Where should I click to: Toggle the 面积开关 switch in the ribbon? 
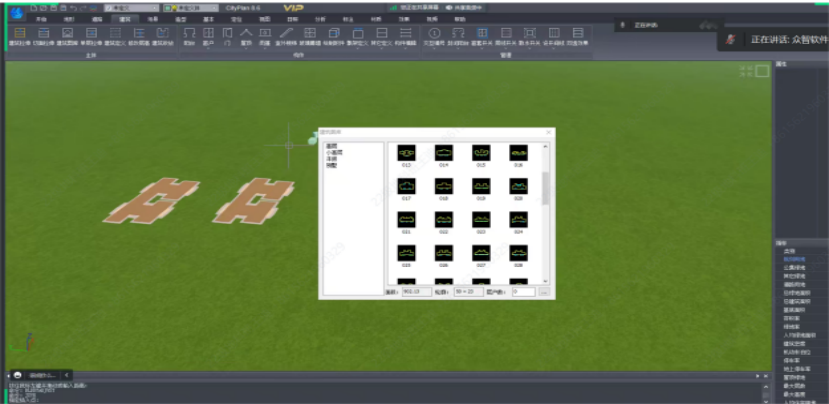click(507, 34)
